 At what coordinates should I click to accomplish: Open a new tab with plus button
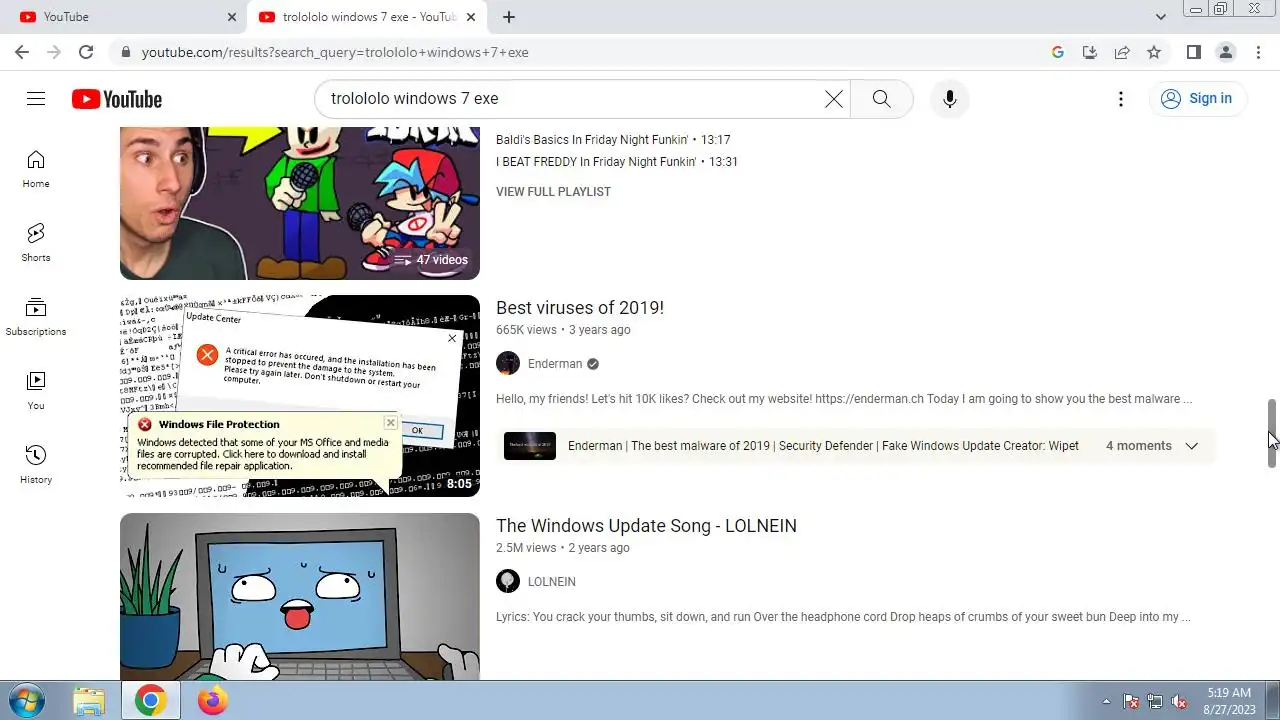pyautogui.click(x=509, y=17)
